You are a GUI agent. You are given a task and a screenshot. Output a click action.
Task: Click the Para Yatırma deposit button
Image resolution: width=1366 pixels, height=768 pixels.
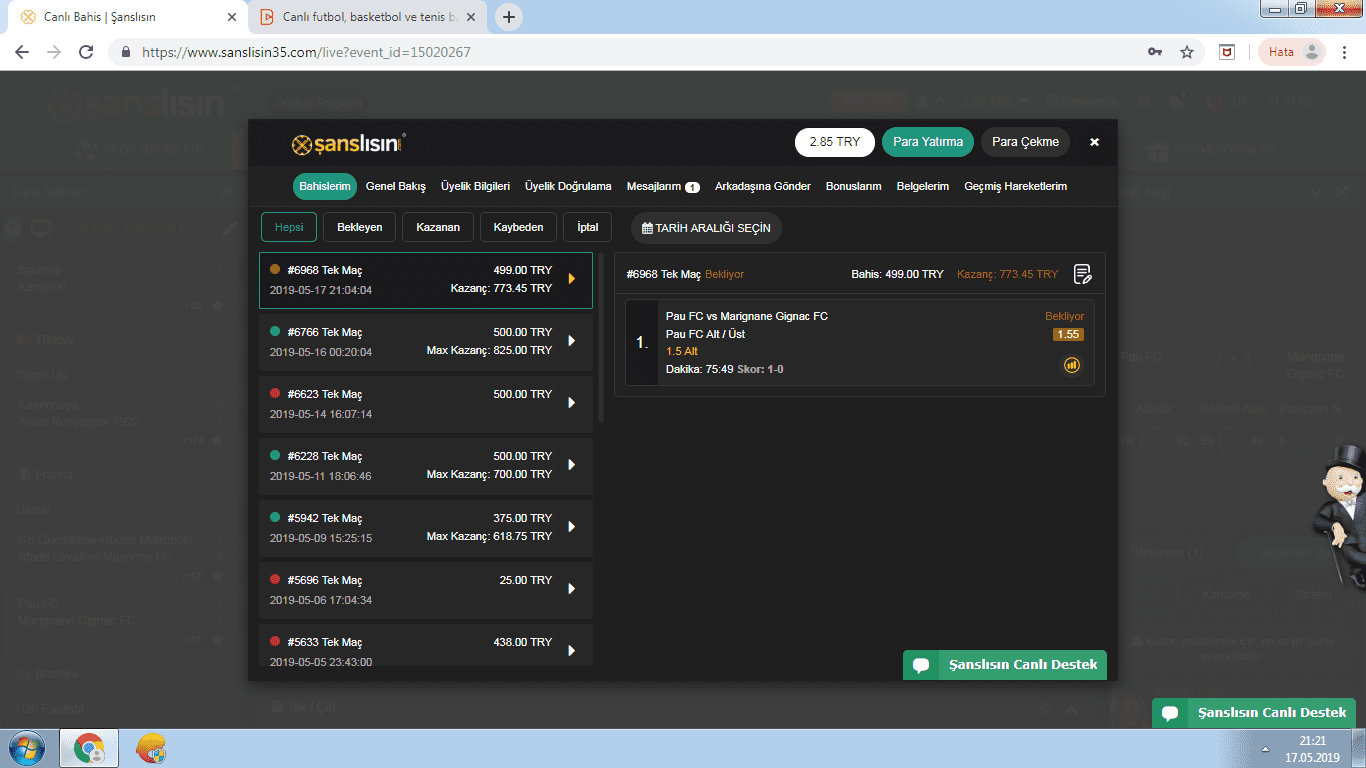[x=928, y=142]
